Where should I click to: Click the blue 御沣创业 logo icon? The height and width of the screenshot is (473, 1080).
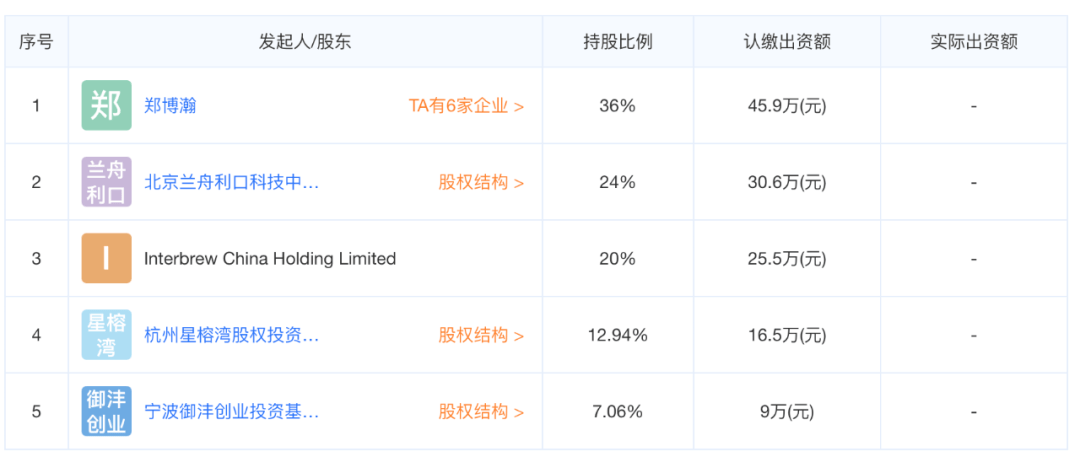point(106,411)
